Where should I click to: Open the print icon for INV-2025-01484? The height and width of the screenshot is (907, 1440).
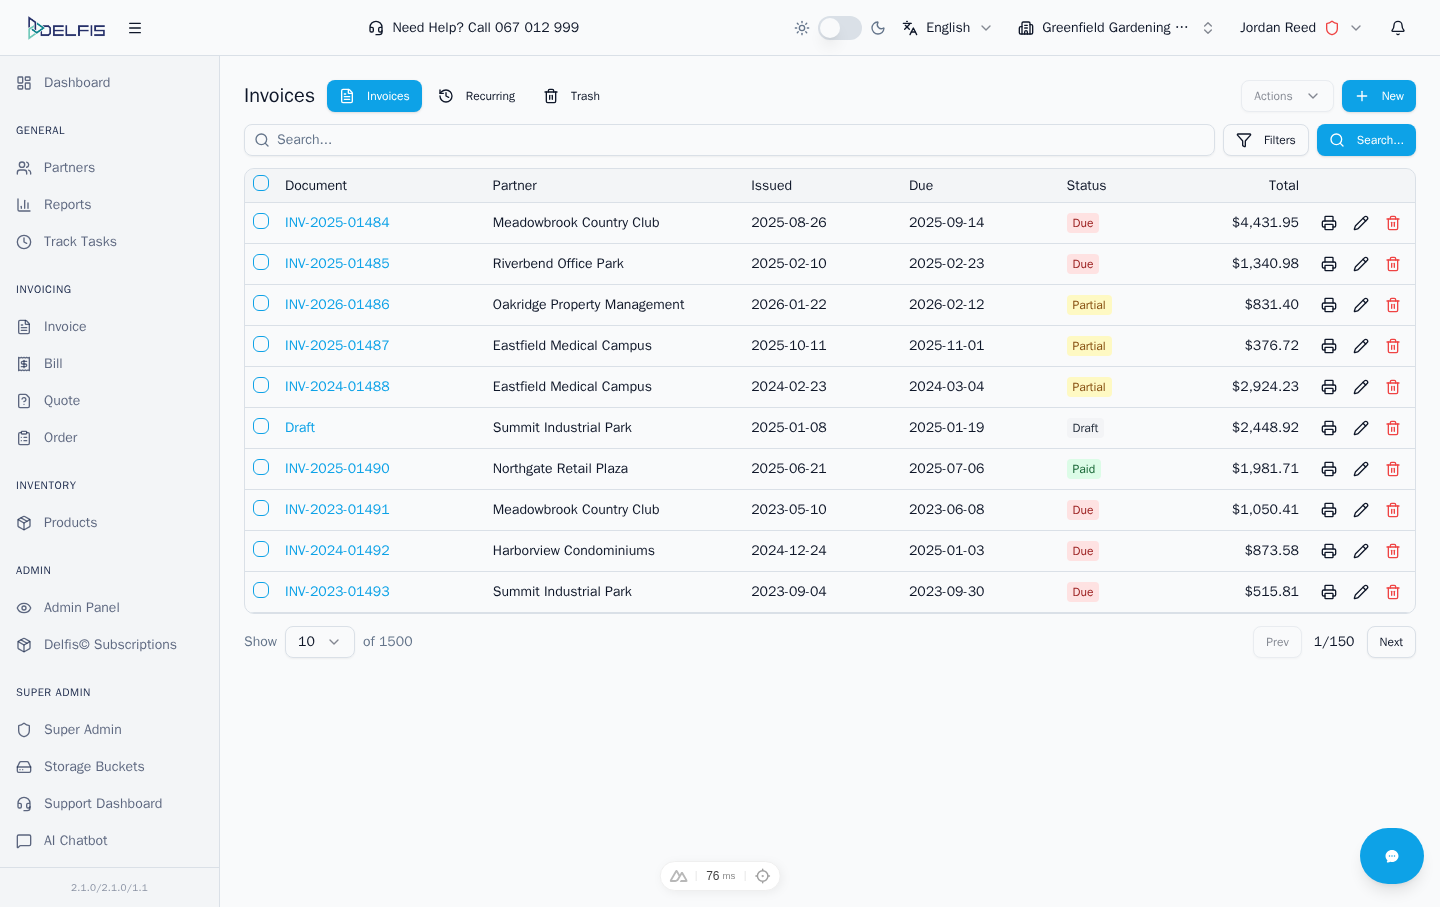(1328, 222)
